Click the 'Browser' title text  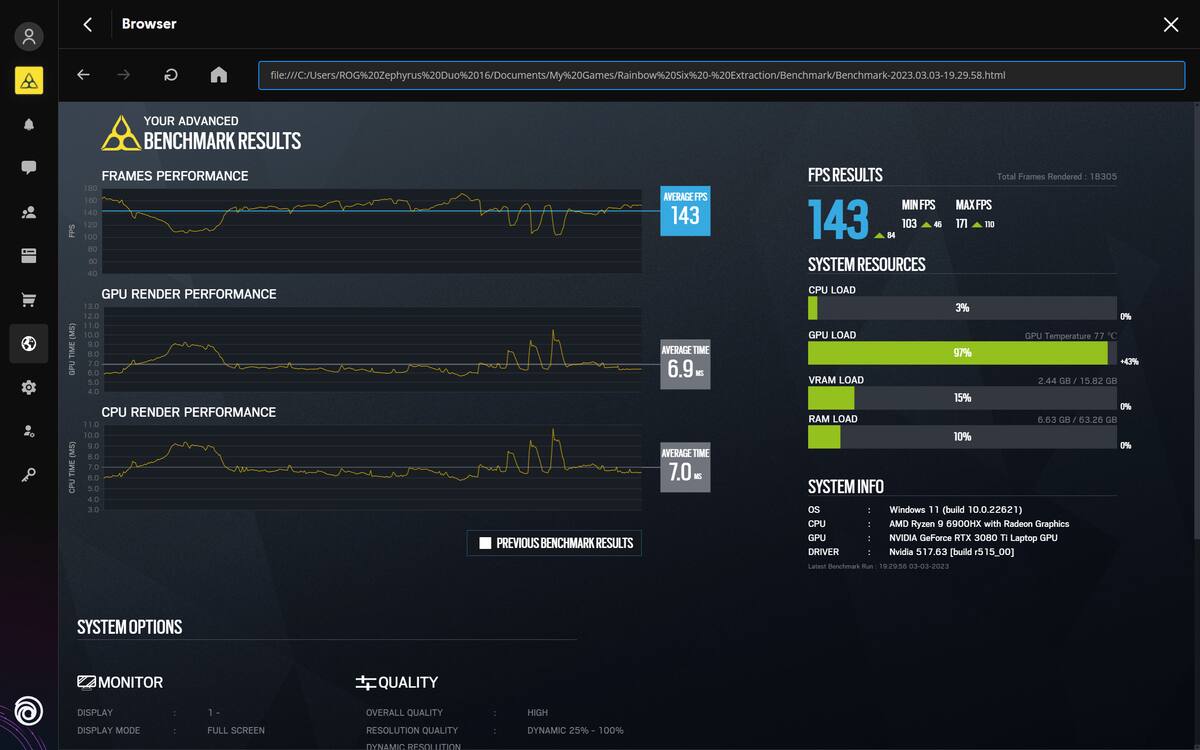[149, 23]
